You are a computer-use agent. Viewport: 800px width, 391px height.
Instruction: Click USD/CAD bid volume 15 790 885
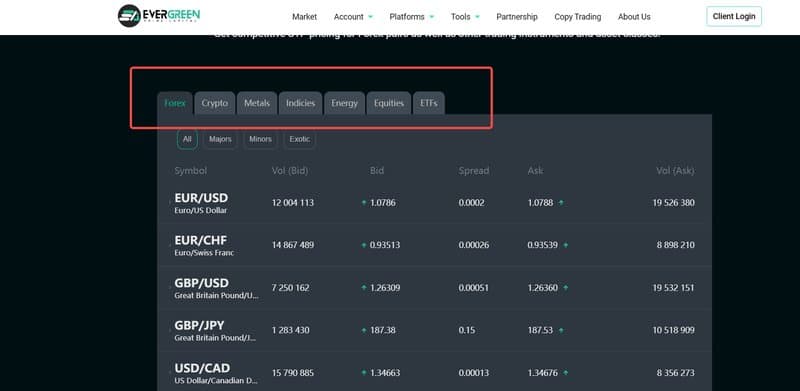[x=293, y=373]
